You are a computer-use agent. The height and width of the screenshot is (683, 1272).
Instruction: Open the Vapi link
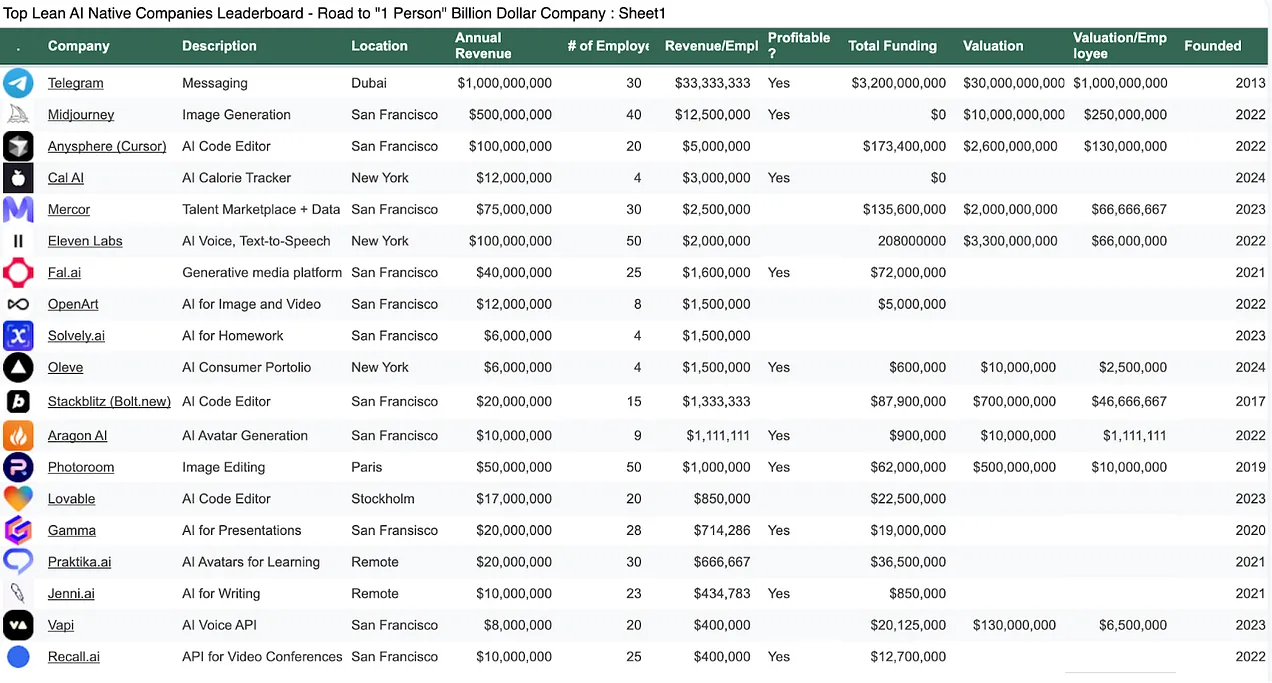[x=61, y=625]
